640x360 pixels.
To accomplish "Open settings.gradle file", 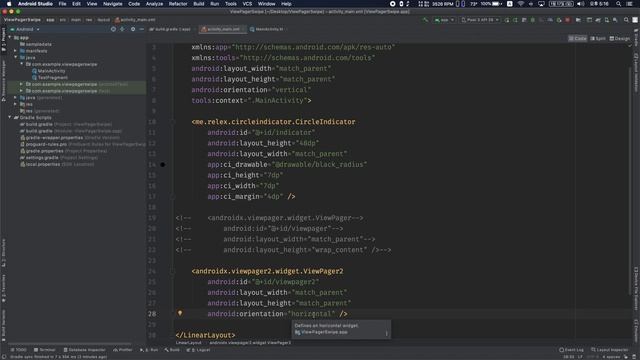I will [59, 158].
